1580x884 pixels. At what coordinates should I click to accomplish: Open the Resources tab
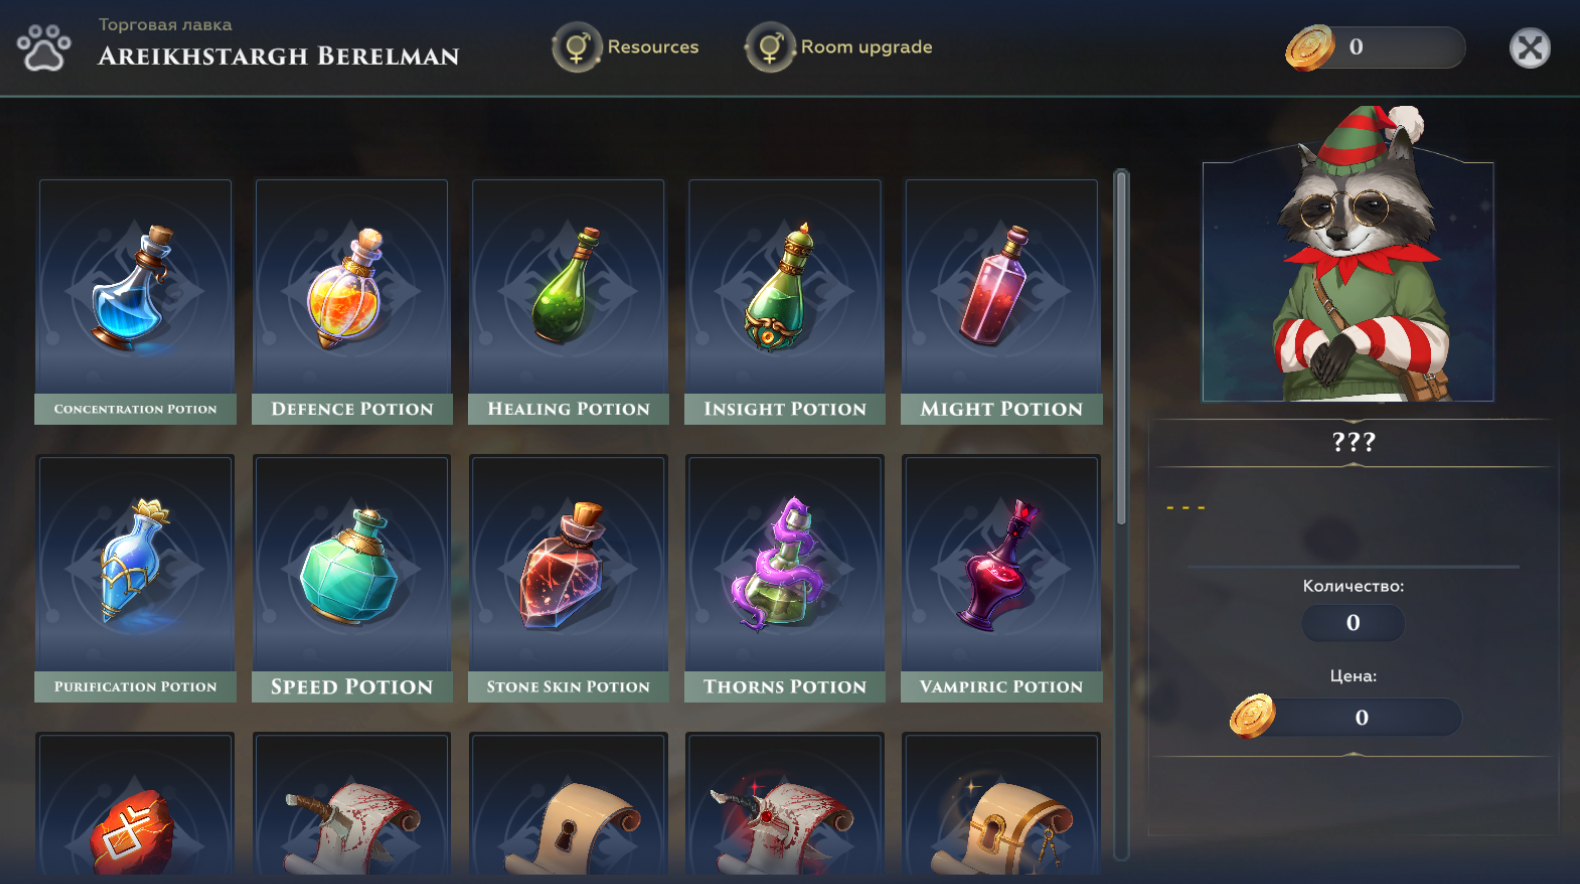click(626, 47)
